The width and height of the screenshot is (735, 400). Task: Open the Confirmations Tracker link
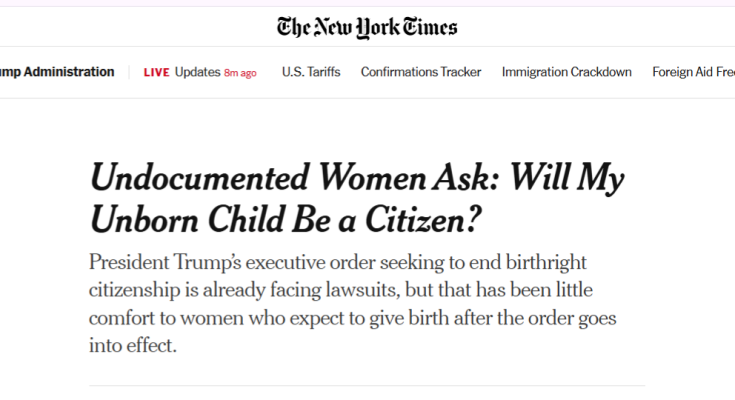click(x=421, y=72)
